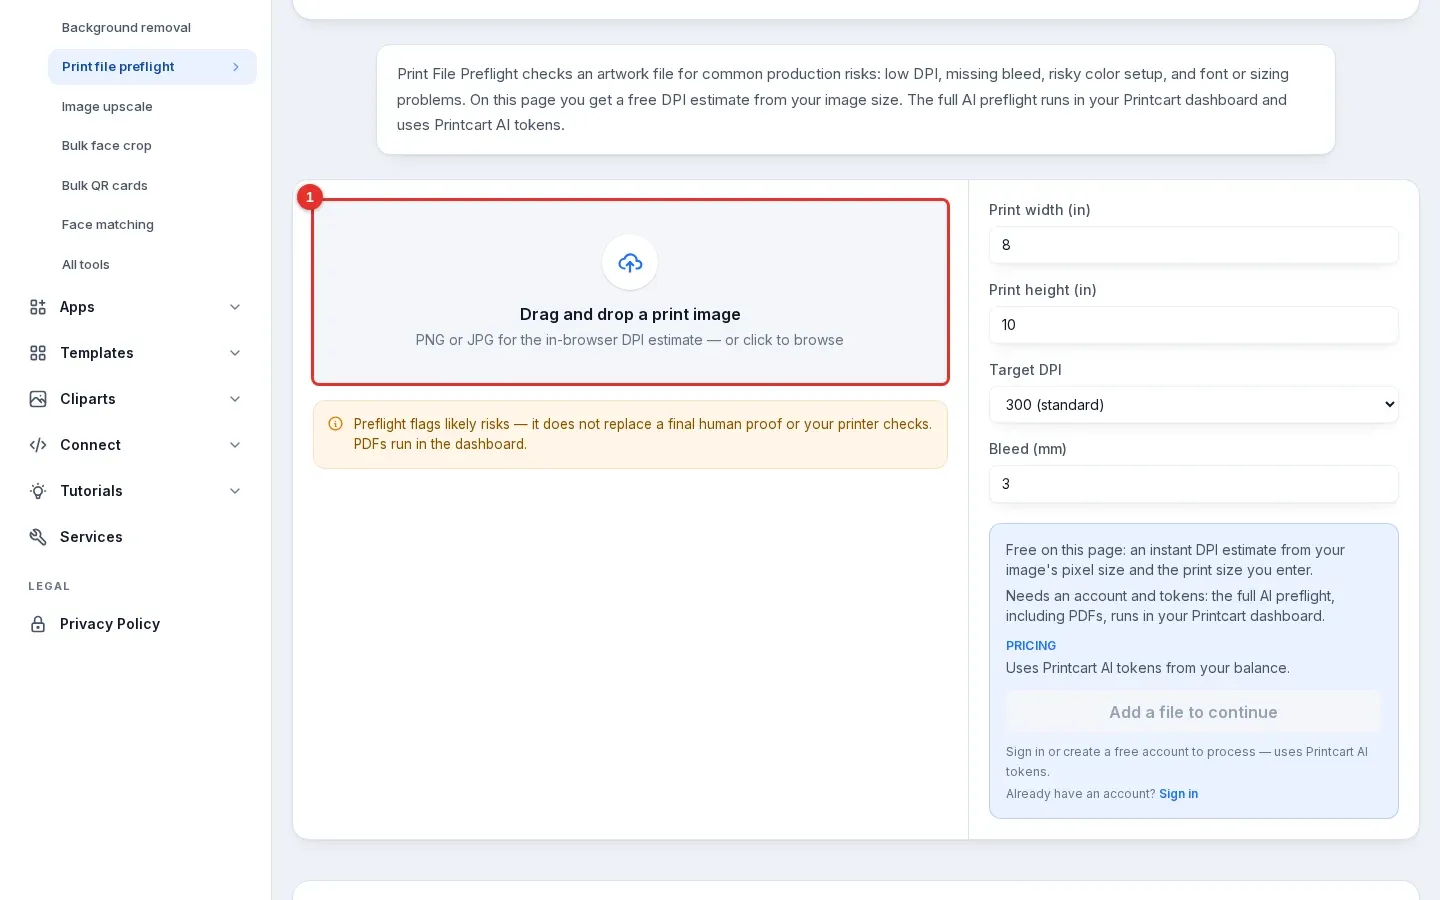The width and height of the screenshot is (1440, 900).
Task: Focus the Bleed (mm) input field
Action: click(x=1193, y=484)
